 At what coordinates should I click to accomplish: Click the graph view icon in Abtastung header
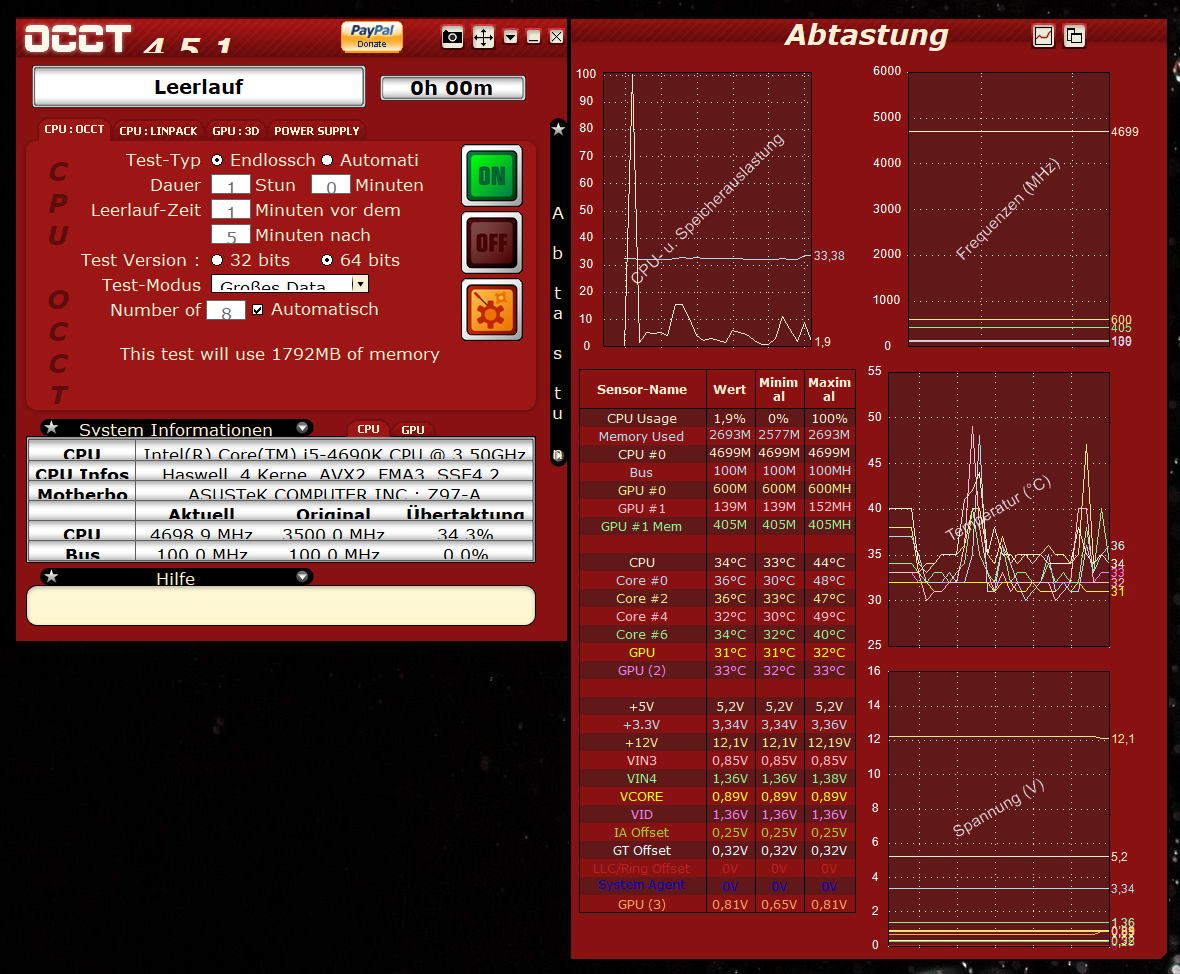[1043, 36]
